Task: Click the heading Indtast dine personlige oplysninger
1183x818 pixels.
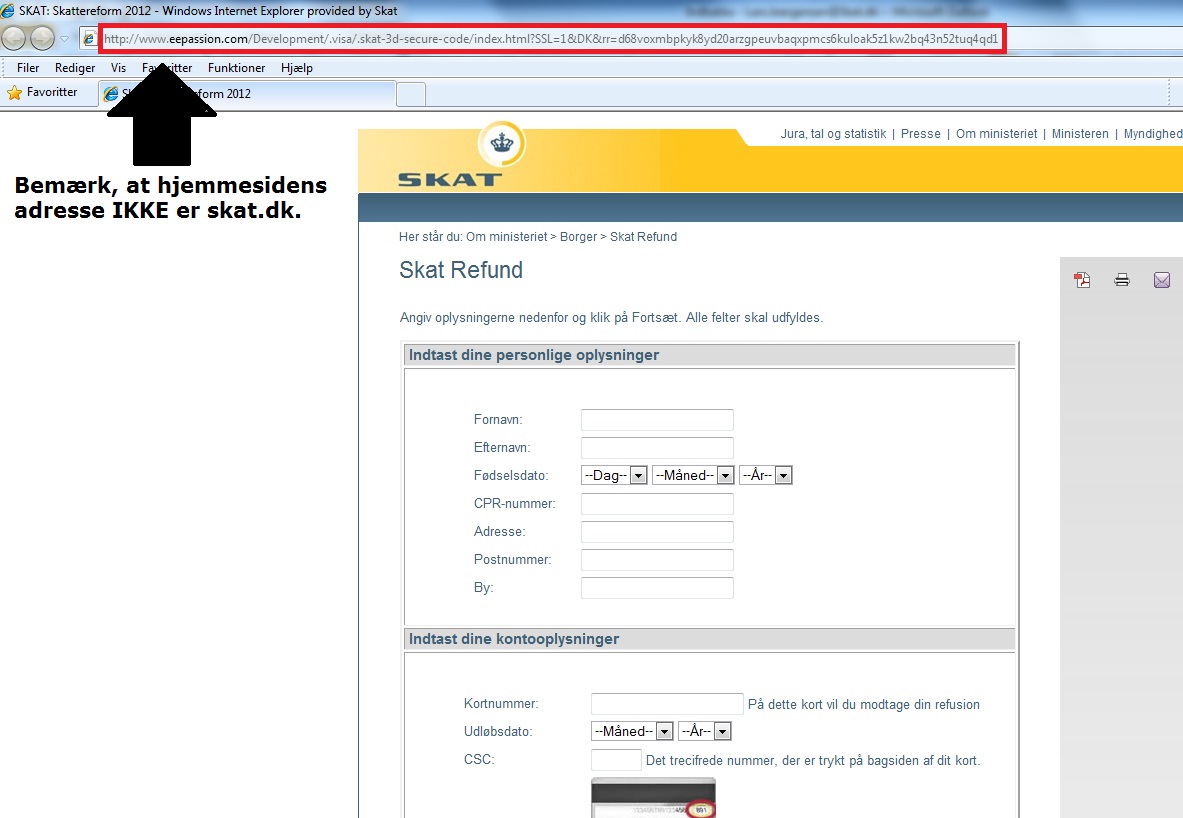Action: coord(534,355)
